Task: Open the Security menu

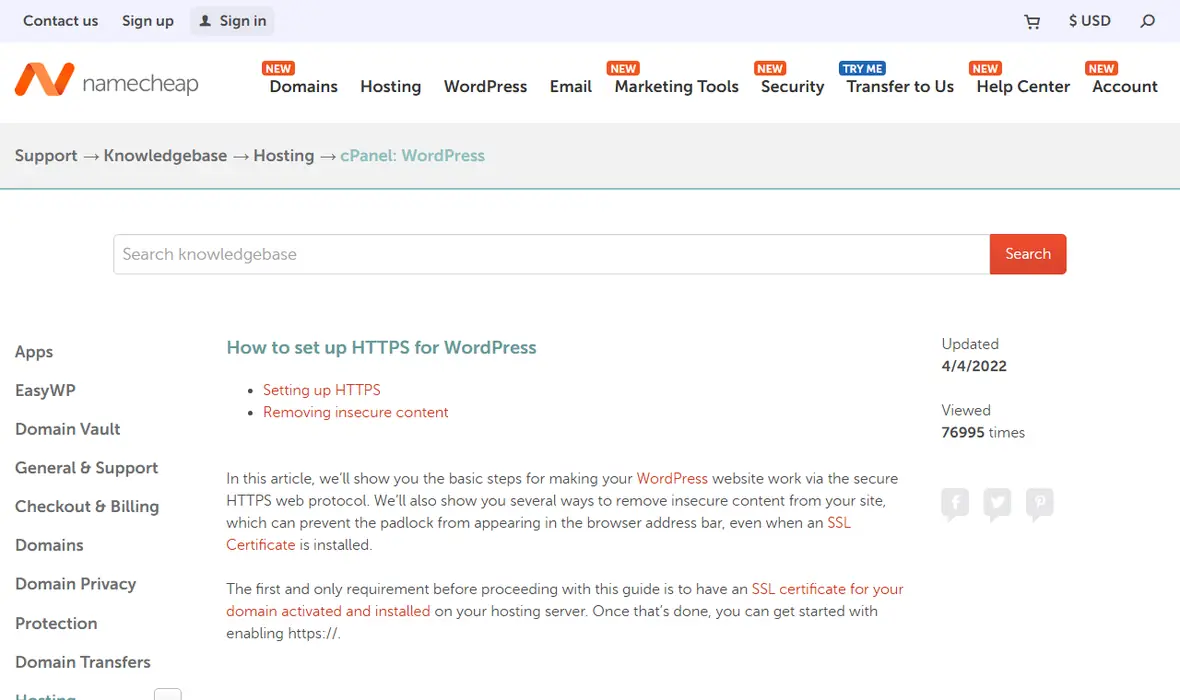Action: 792,87
